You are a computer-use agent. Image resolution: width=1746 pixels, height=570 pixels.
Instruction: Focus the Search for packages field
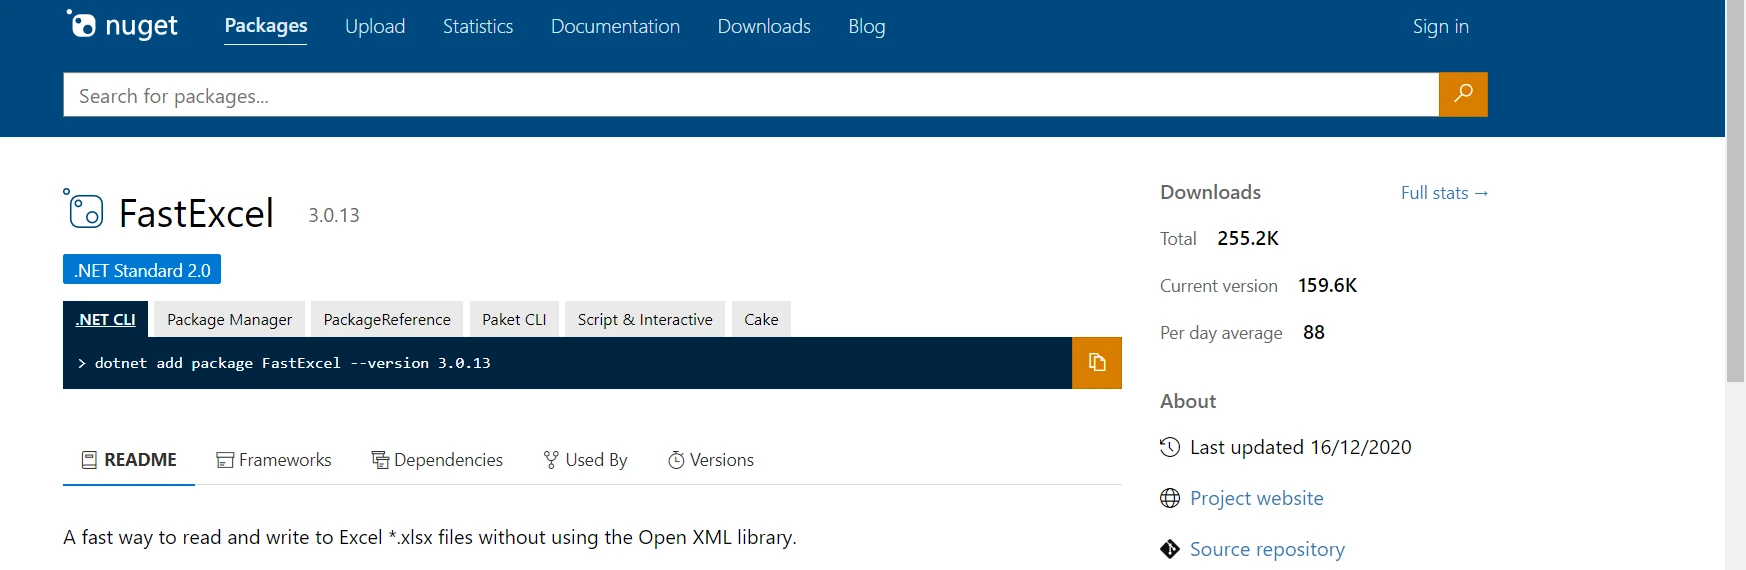[x=750, y=95]
